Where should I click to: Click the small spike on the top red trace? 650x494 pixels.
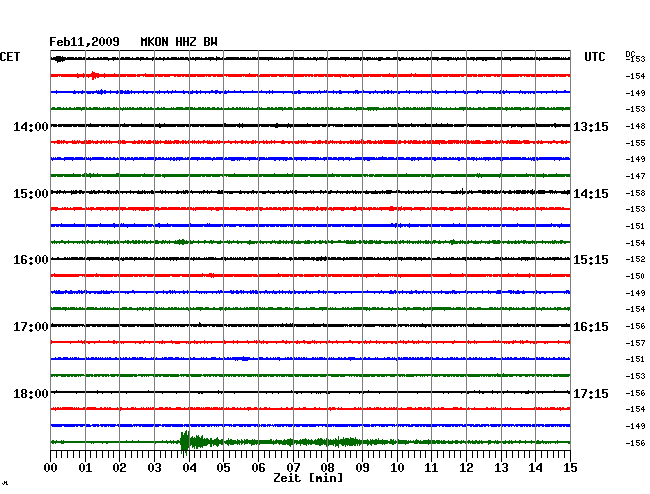click(x=95, y=75)
